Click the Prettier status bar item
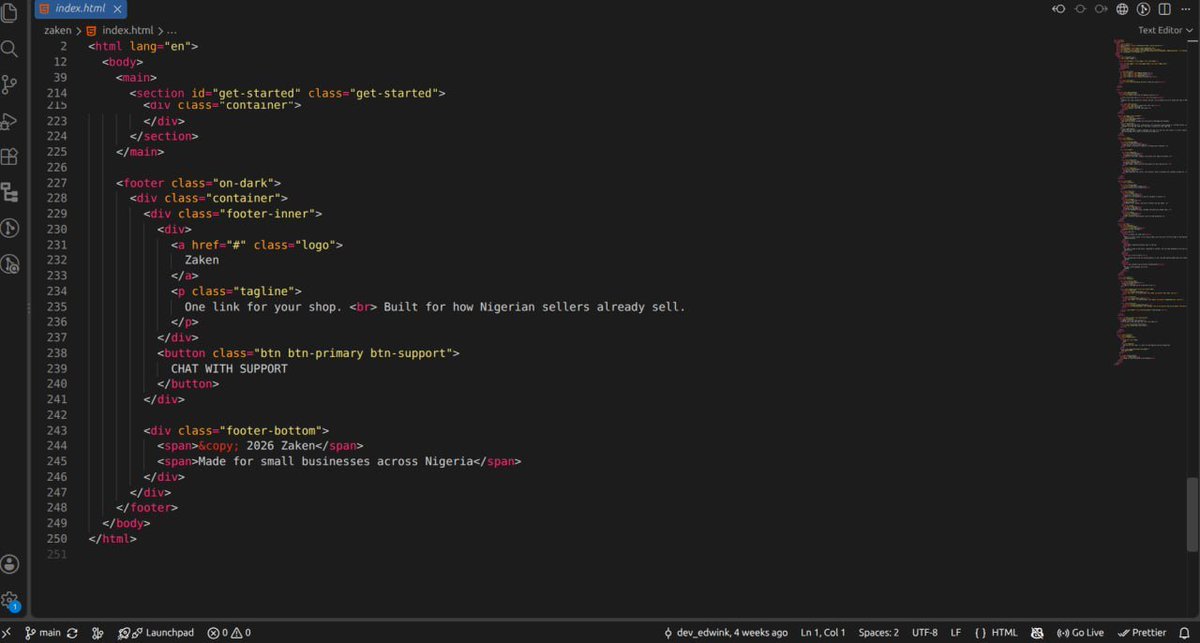 pos(1142,632)
